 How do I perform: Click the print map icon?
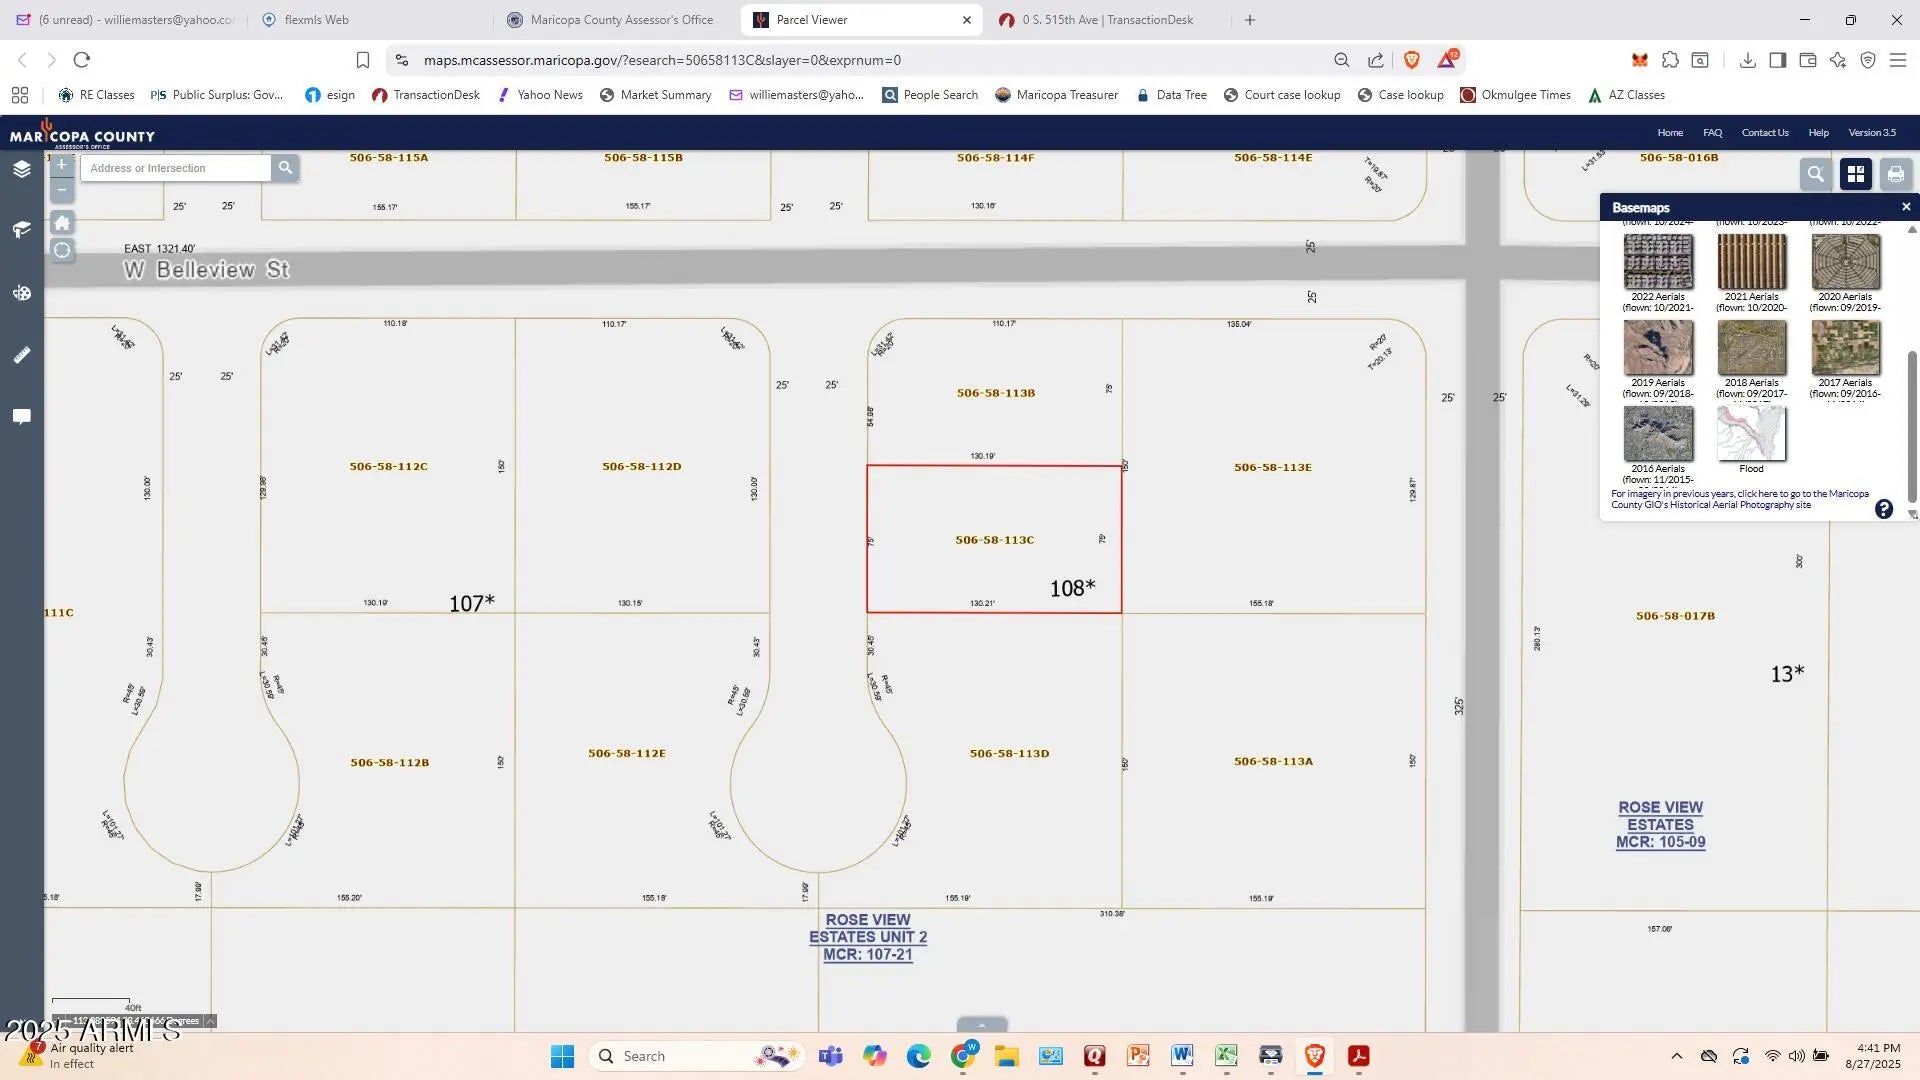coord(1895,174)
